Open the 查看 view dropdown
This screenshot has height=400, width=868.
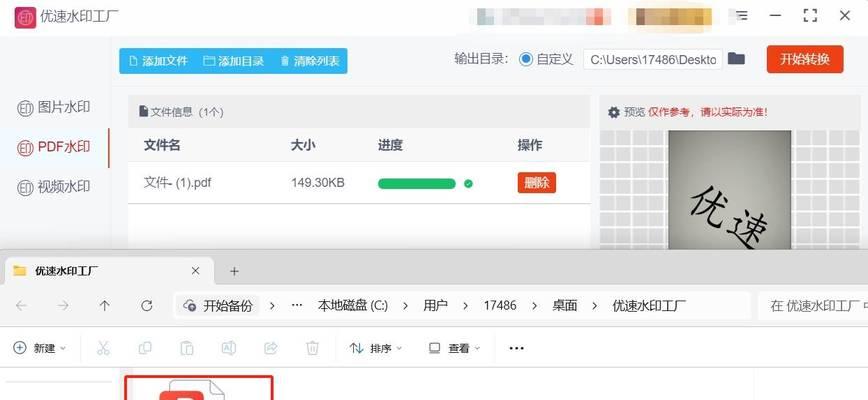point(455,348)
